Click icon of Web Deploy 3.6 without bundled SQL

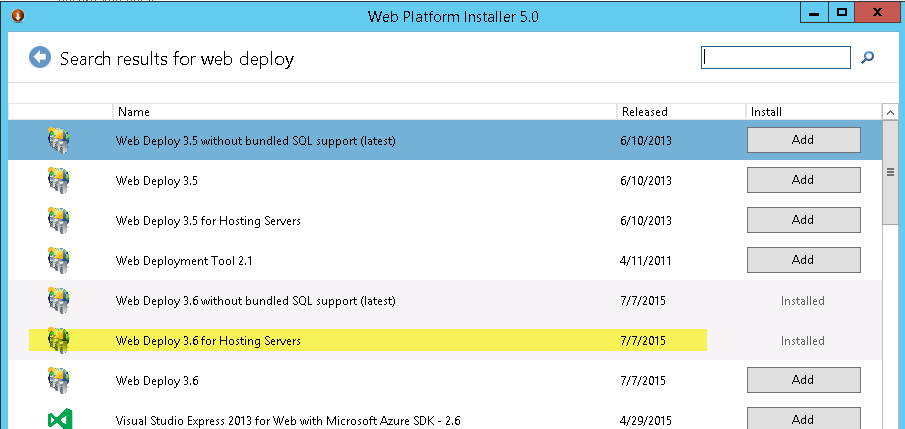[x=58, y=300]
